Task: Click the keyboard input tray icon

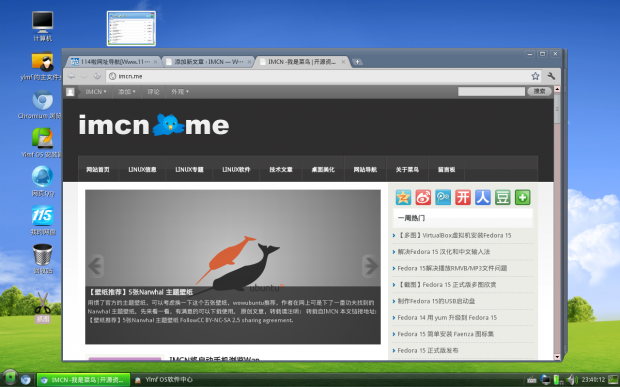Action: (x=532, y=380)
